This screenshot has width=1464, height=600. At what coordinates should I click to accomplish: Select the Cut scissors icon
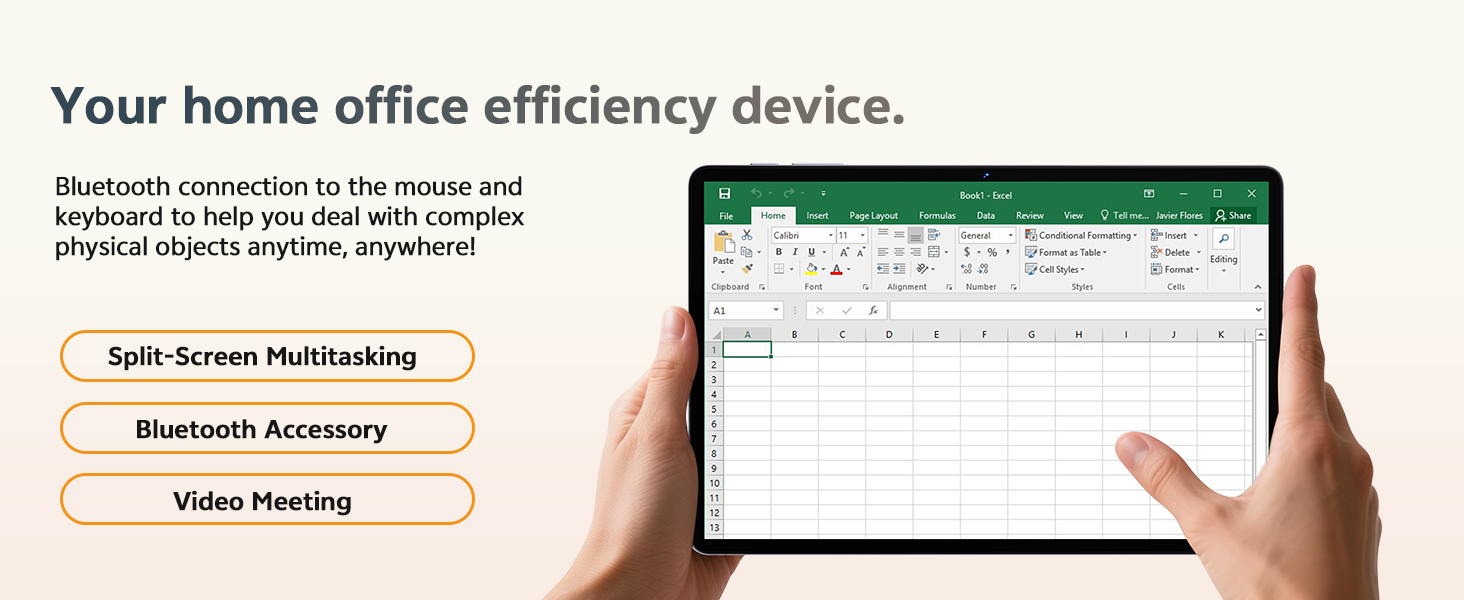[747, 234]
